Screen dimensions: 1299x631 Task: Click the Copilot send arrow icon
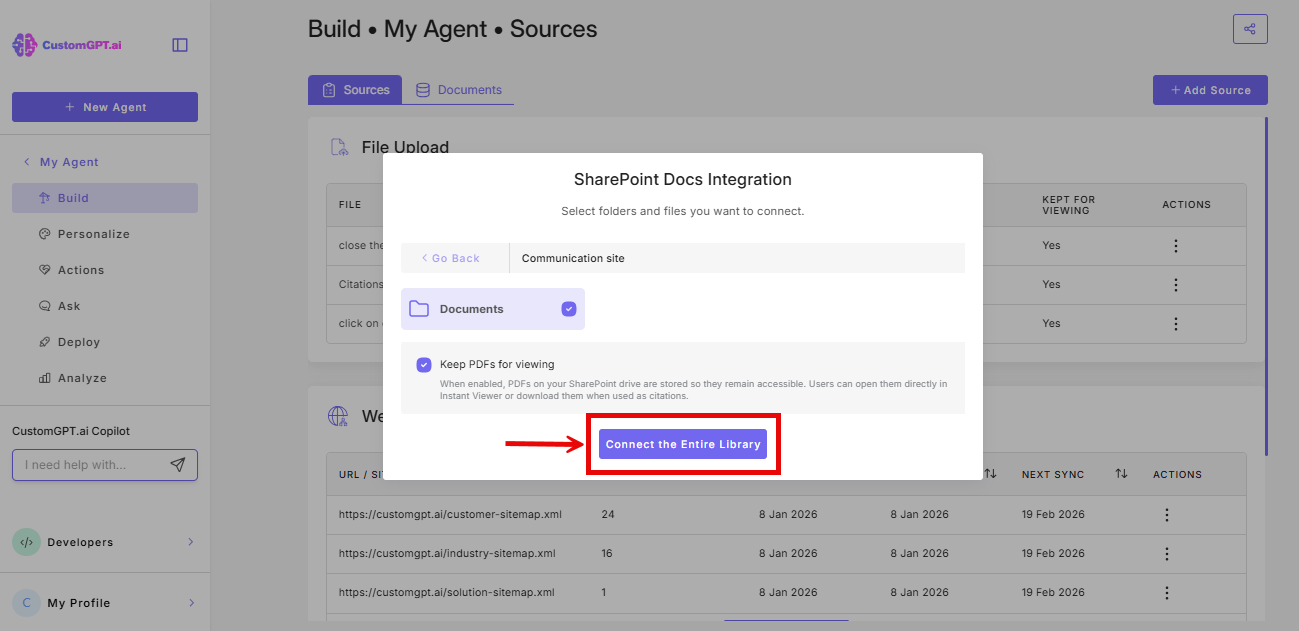178,465
